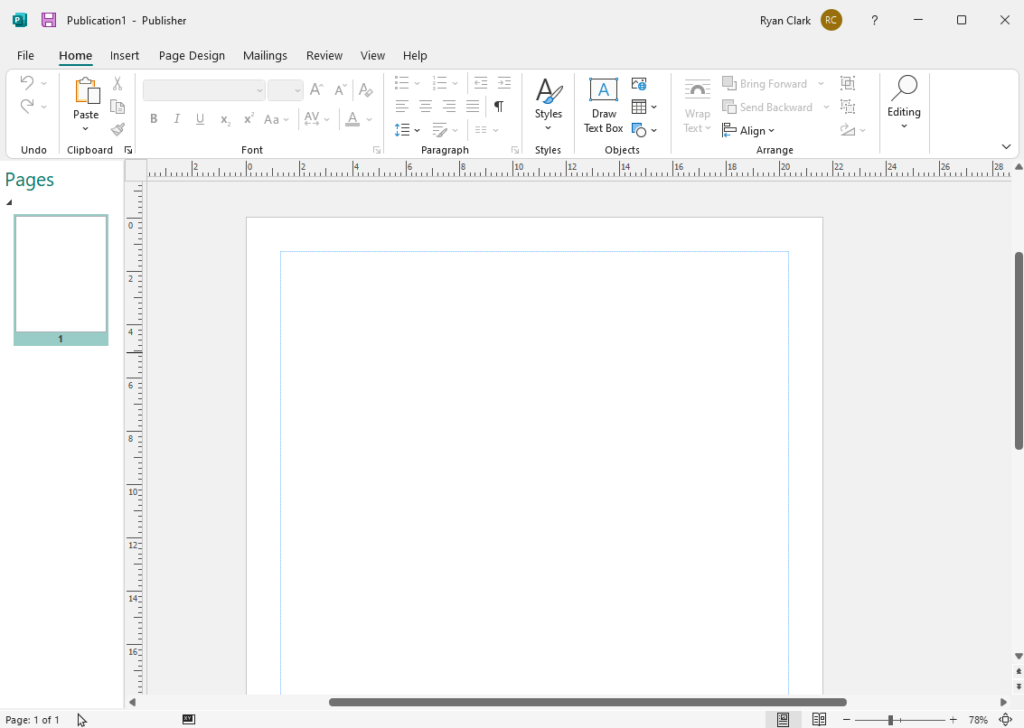The width and height of the screenshot is (1024, 728).
Task: Toggle paragraph marks special characters
Action: click(499, 106)
